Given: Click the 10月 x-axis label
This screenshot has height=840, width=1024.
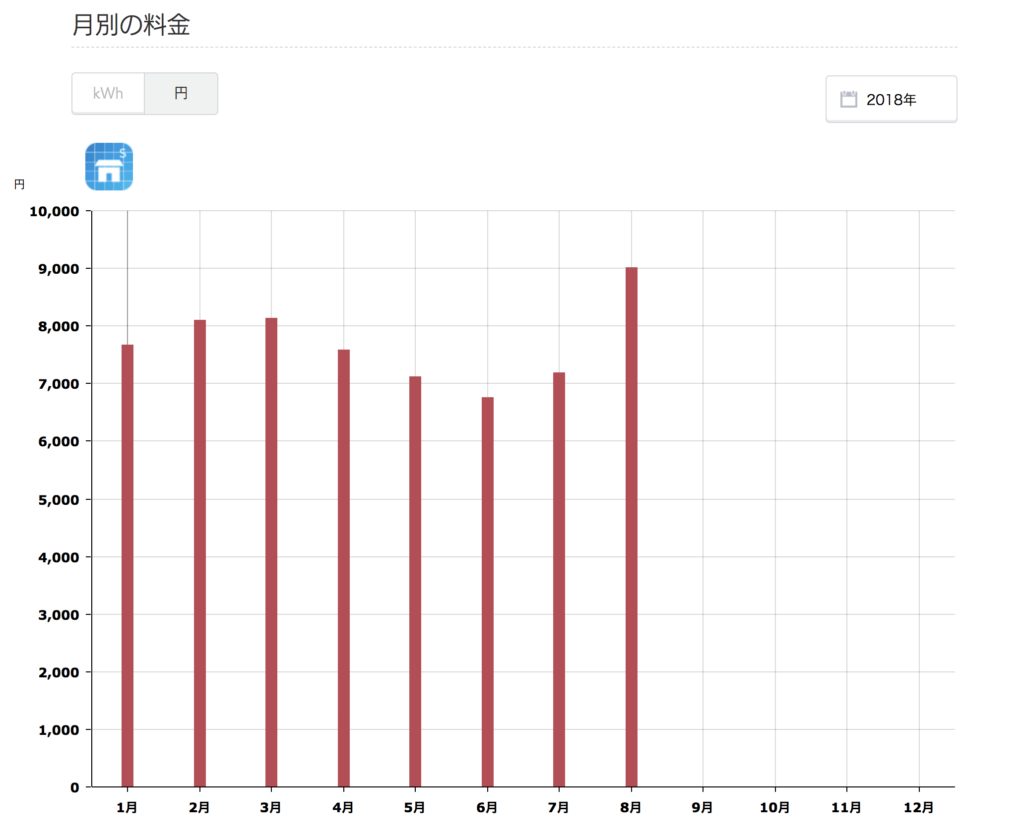Looking at the screenshot, I should [x=774, y=806].
